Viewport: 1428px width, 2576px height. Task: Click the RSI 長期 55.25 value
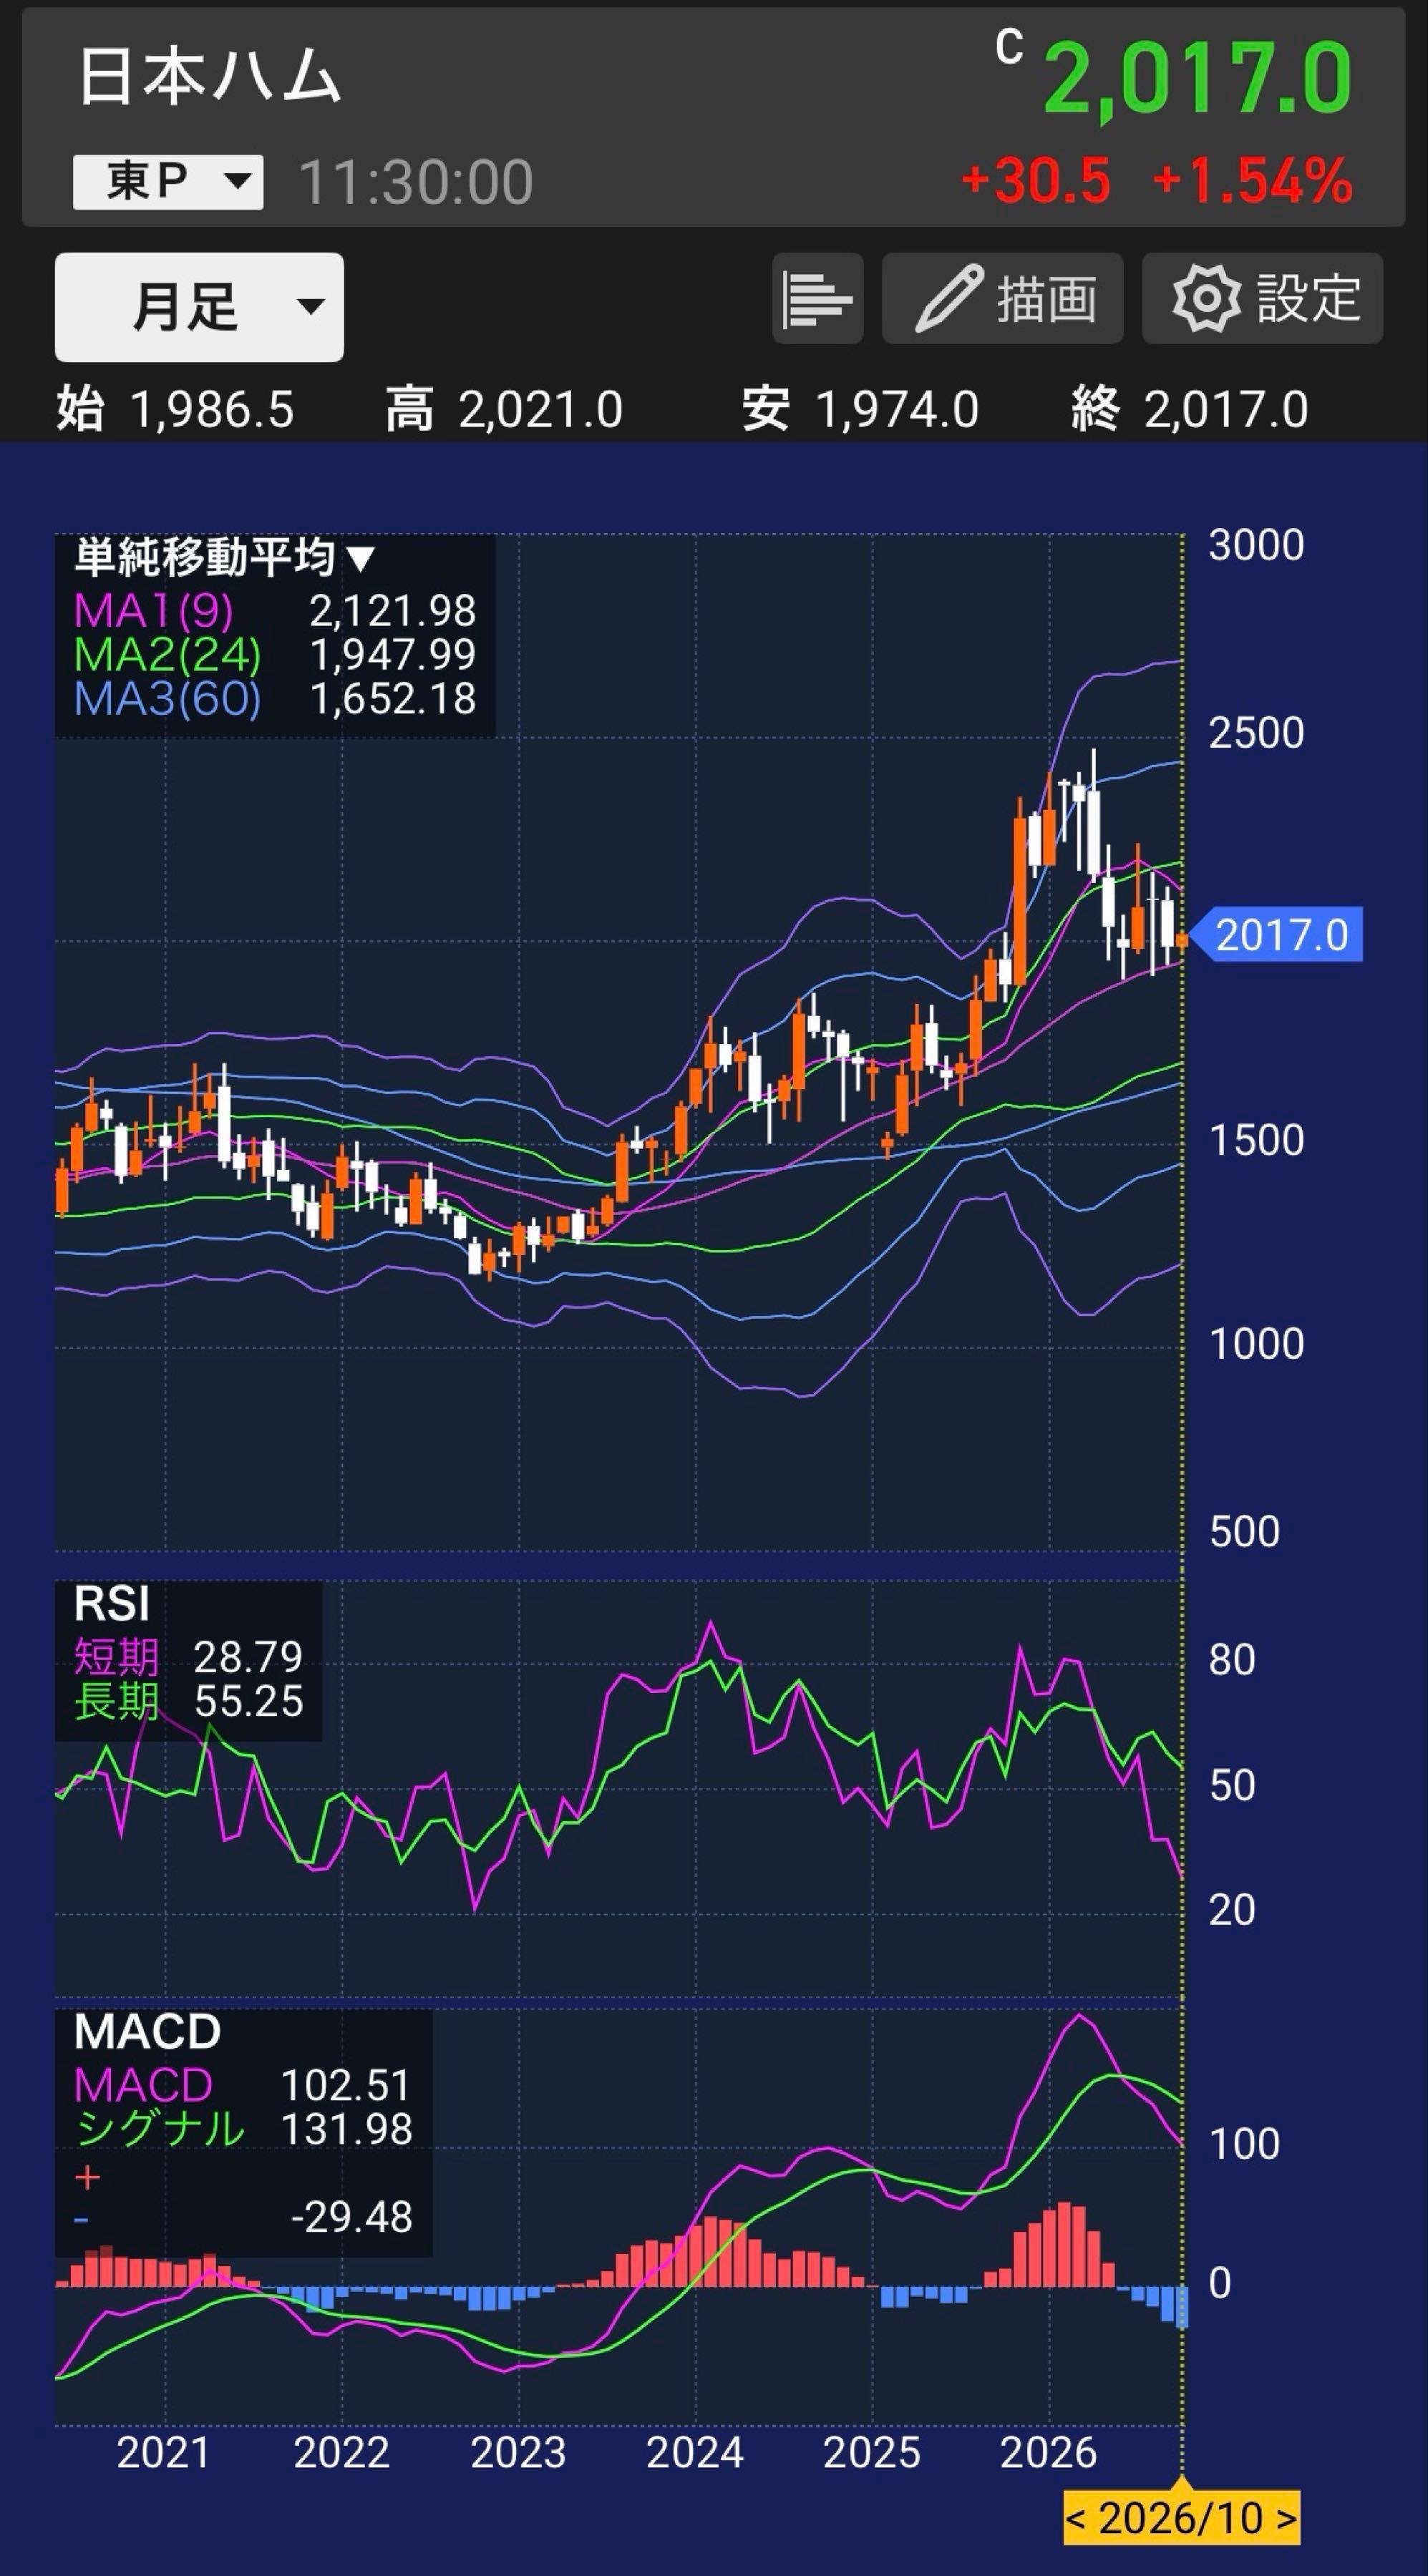pos(188,1701)
